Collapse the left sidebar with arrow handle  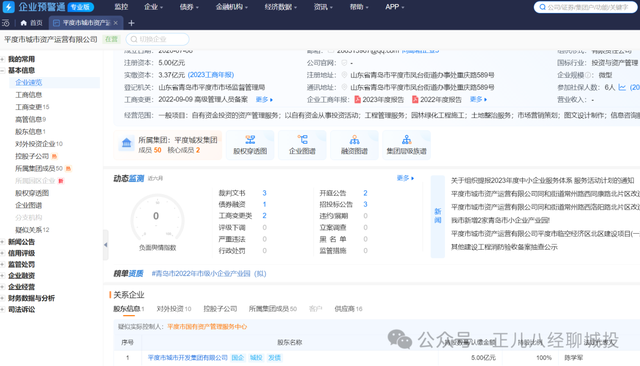[106, 245]
